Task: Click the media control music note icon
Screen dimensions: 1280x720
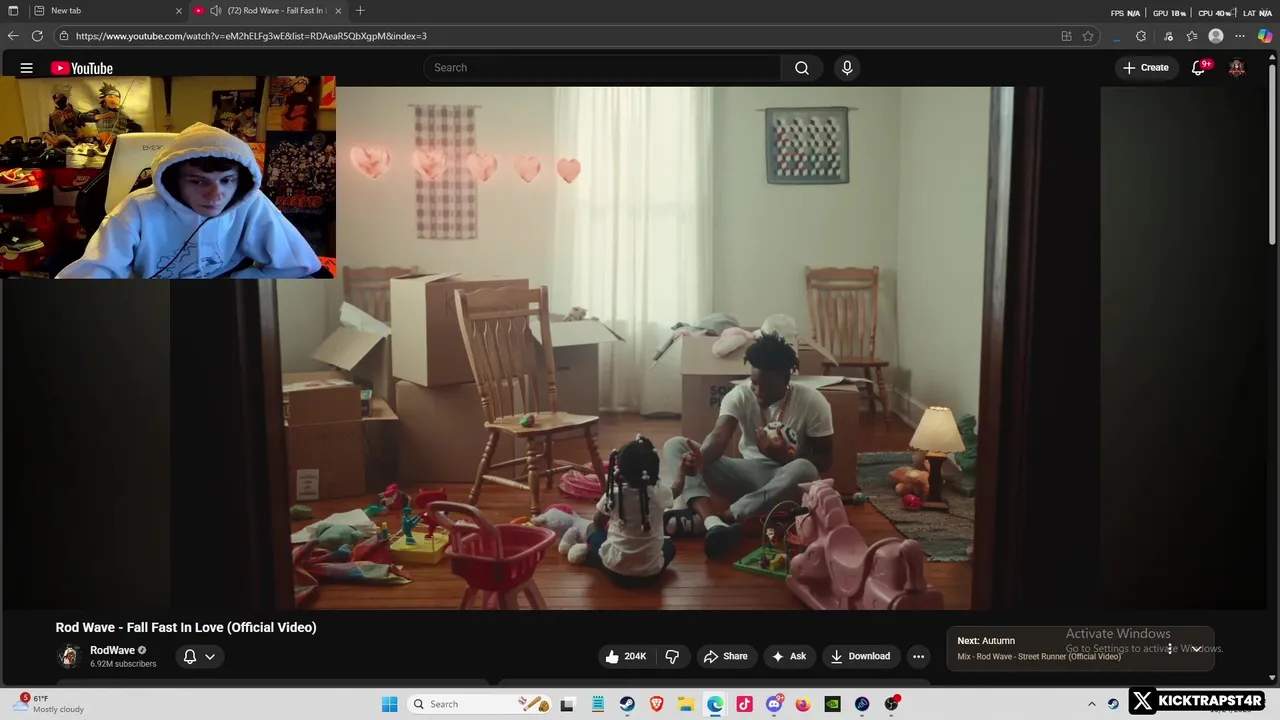Action: (1167, 36)
